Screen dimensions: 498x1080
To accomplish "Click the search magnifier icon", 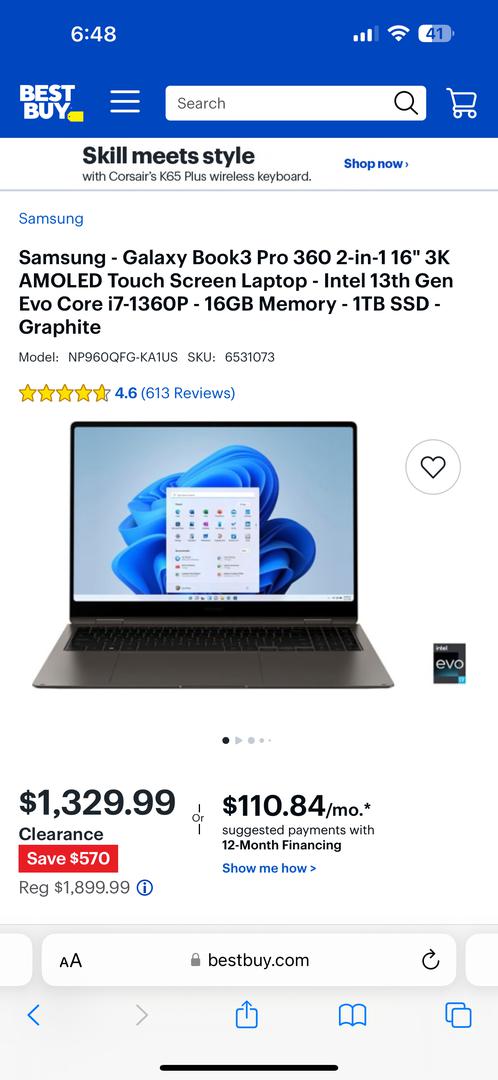I will click(406, 103).
